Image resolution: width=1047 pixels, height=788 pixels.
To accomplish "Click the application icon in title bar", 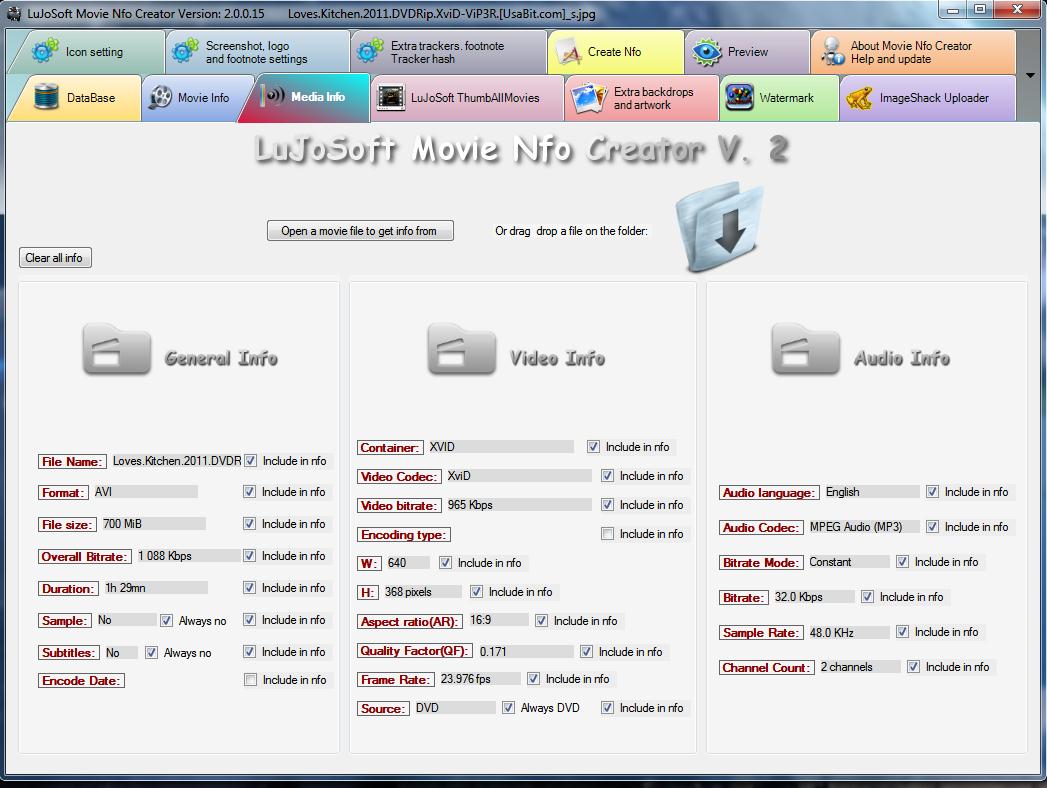I will [x=14, y=13].
